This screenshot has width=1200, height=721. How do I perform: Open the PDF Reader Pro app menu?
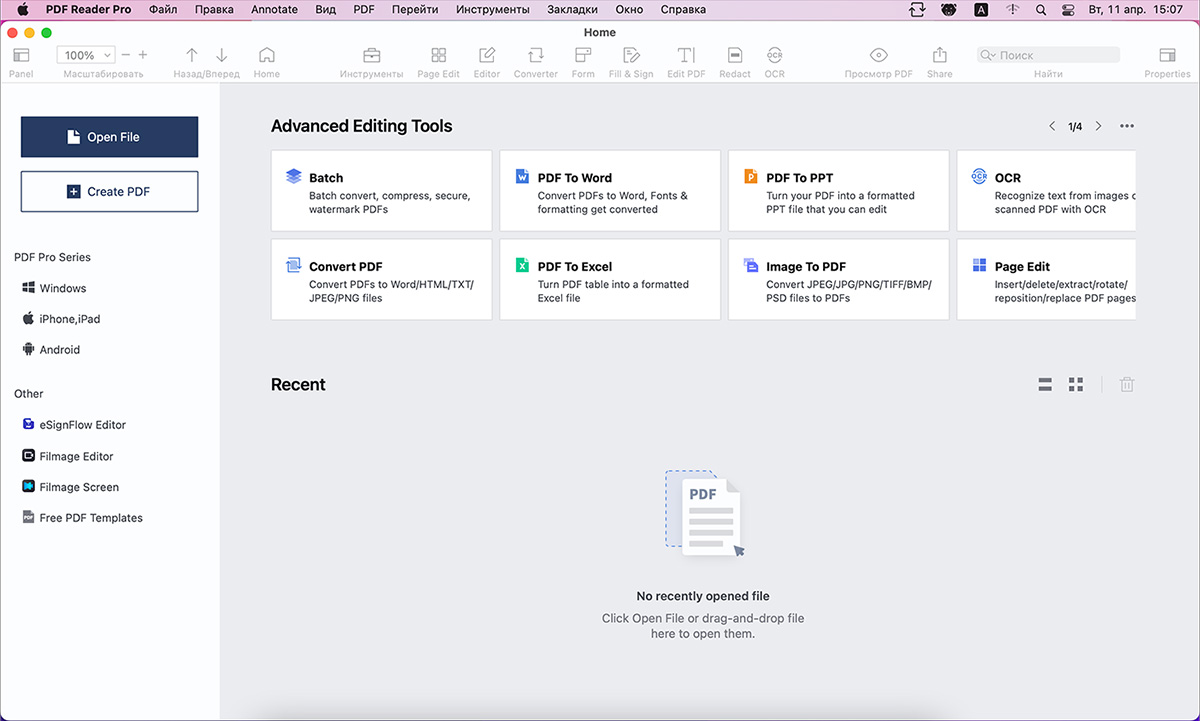tap(88, 9)
